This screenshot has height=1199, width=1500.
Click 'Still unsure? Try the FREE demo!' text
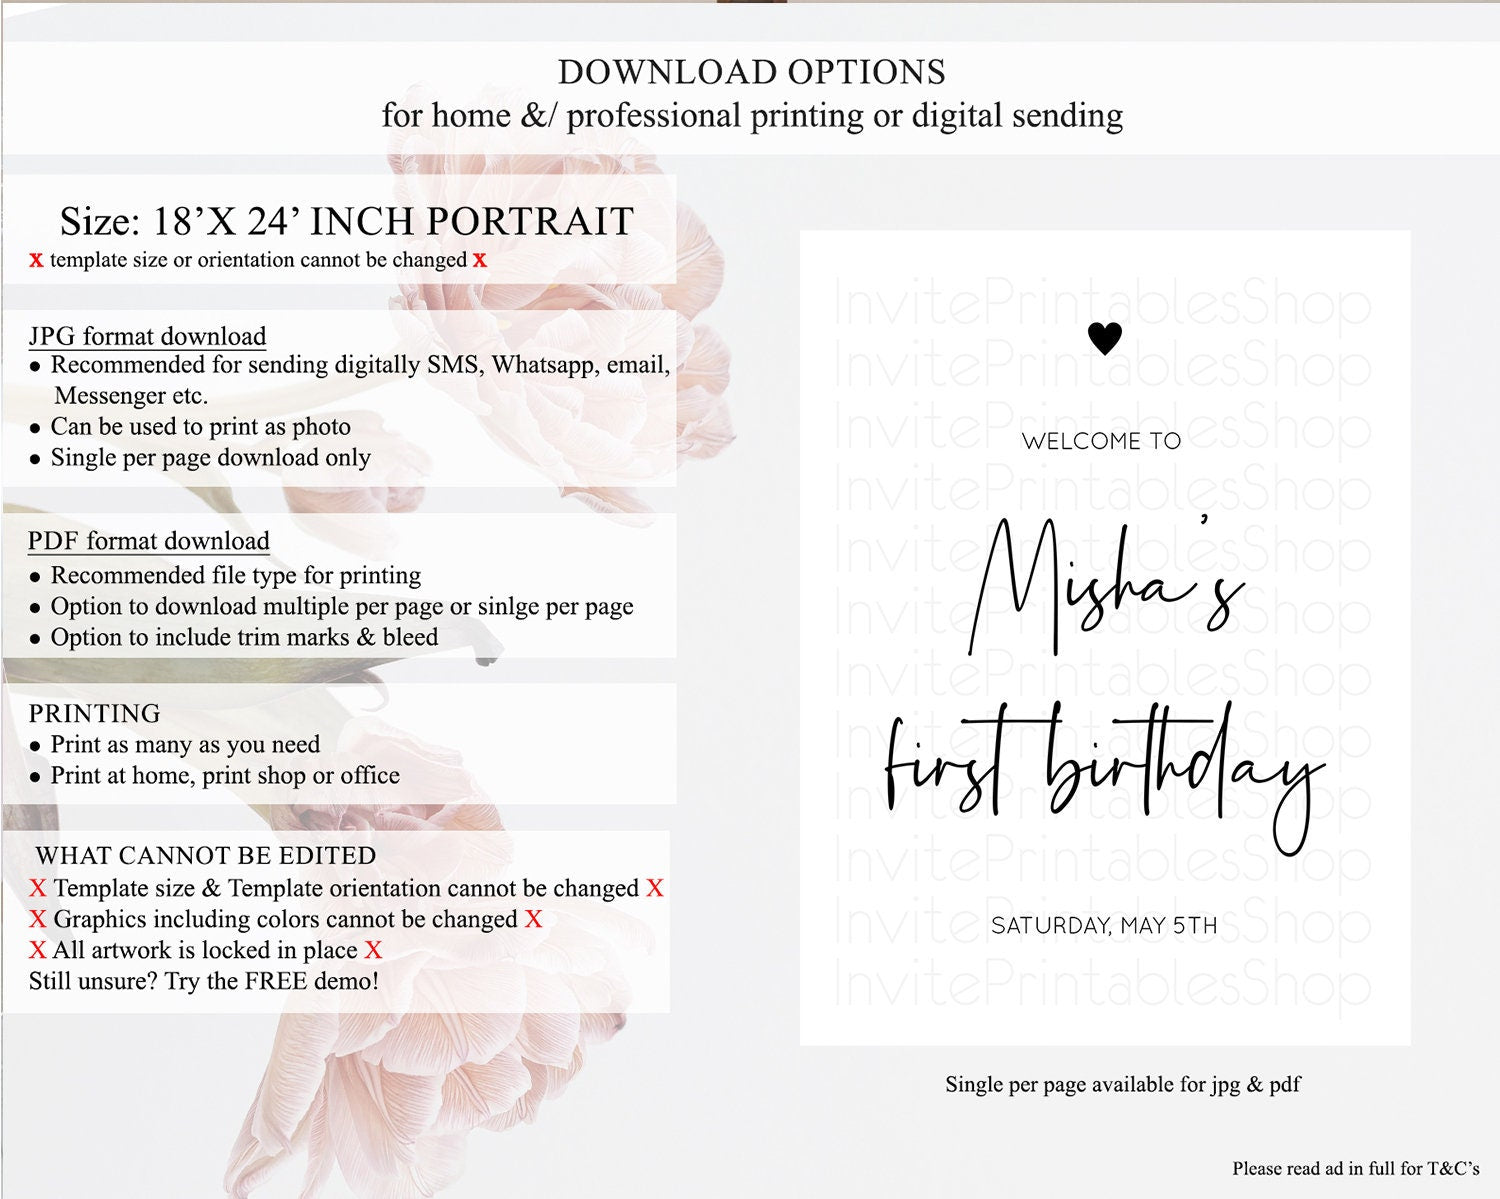204,981
